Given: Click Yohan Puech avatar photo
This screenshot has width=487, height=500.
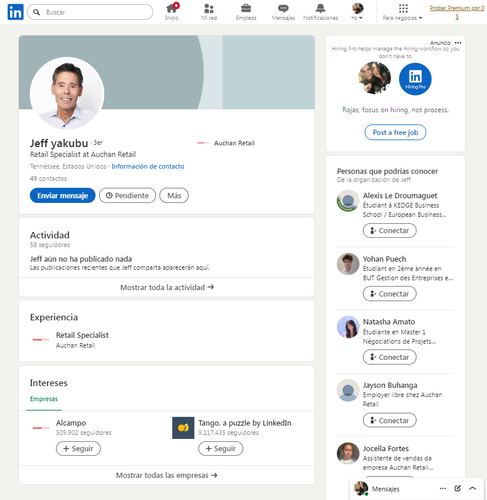Looking at the screenshot, I should click(348, 264).
